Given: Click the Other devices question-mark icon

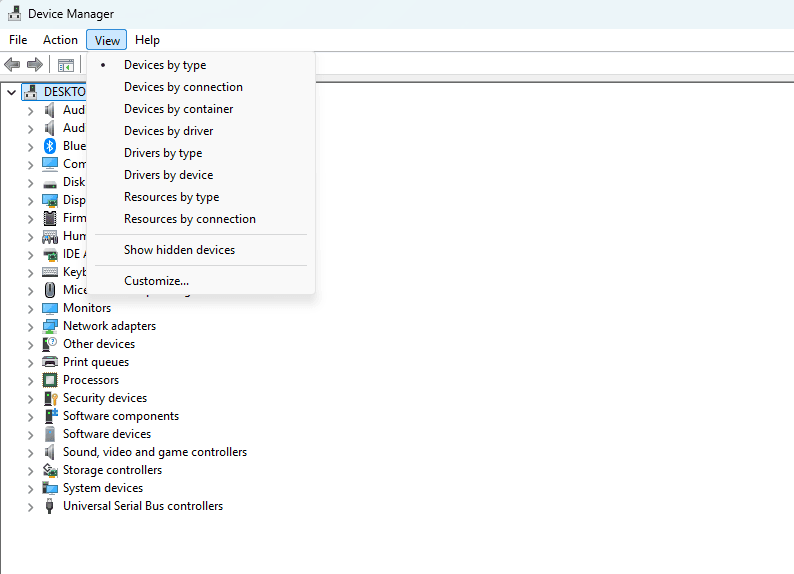Looking at the screenshot, I should pos(50,344).
